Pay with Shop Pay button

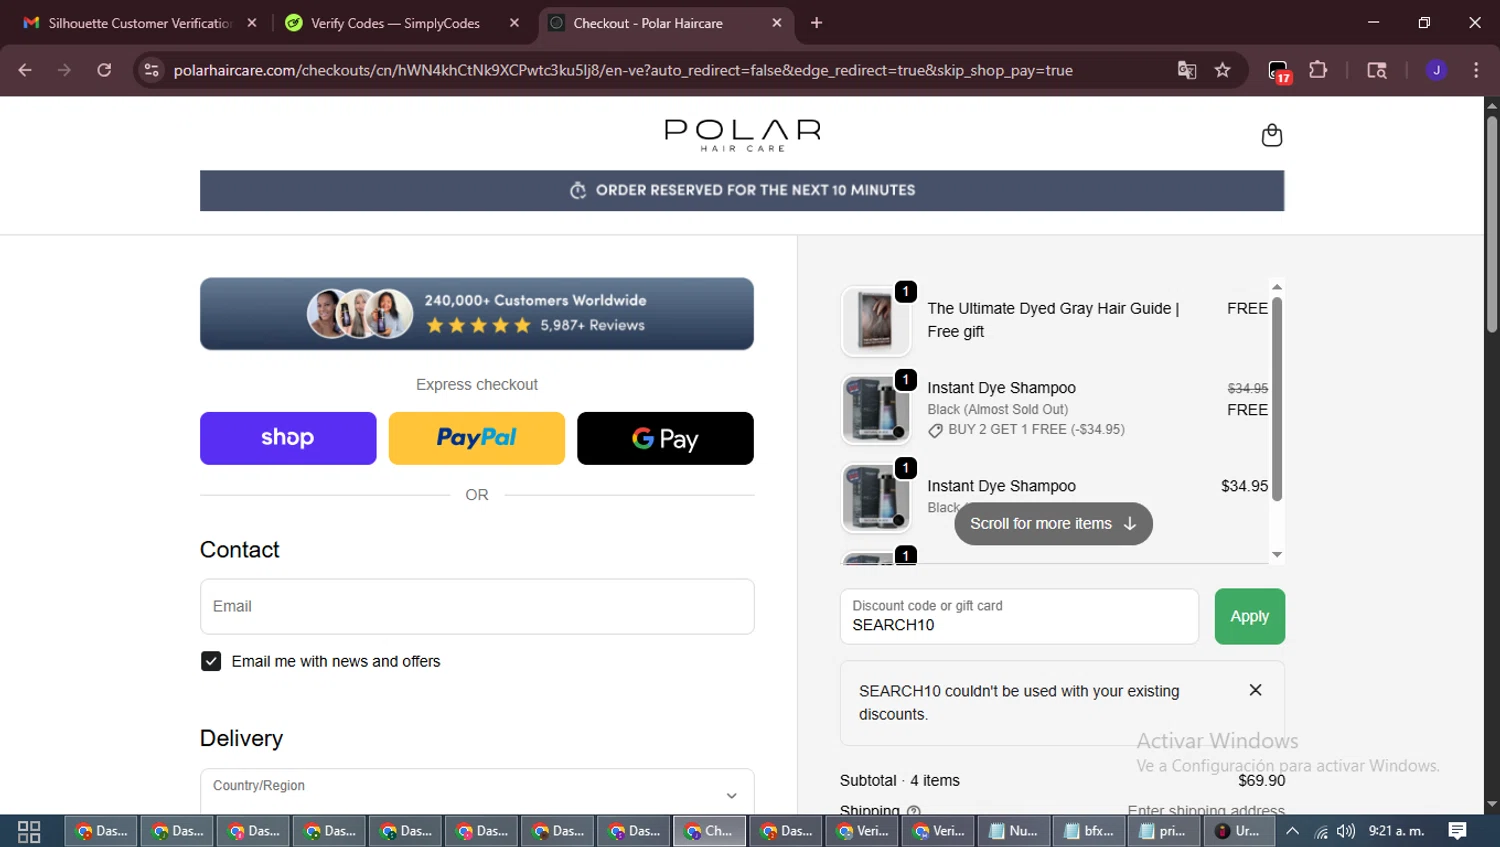pos(288,438)
